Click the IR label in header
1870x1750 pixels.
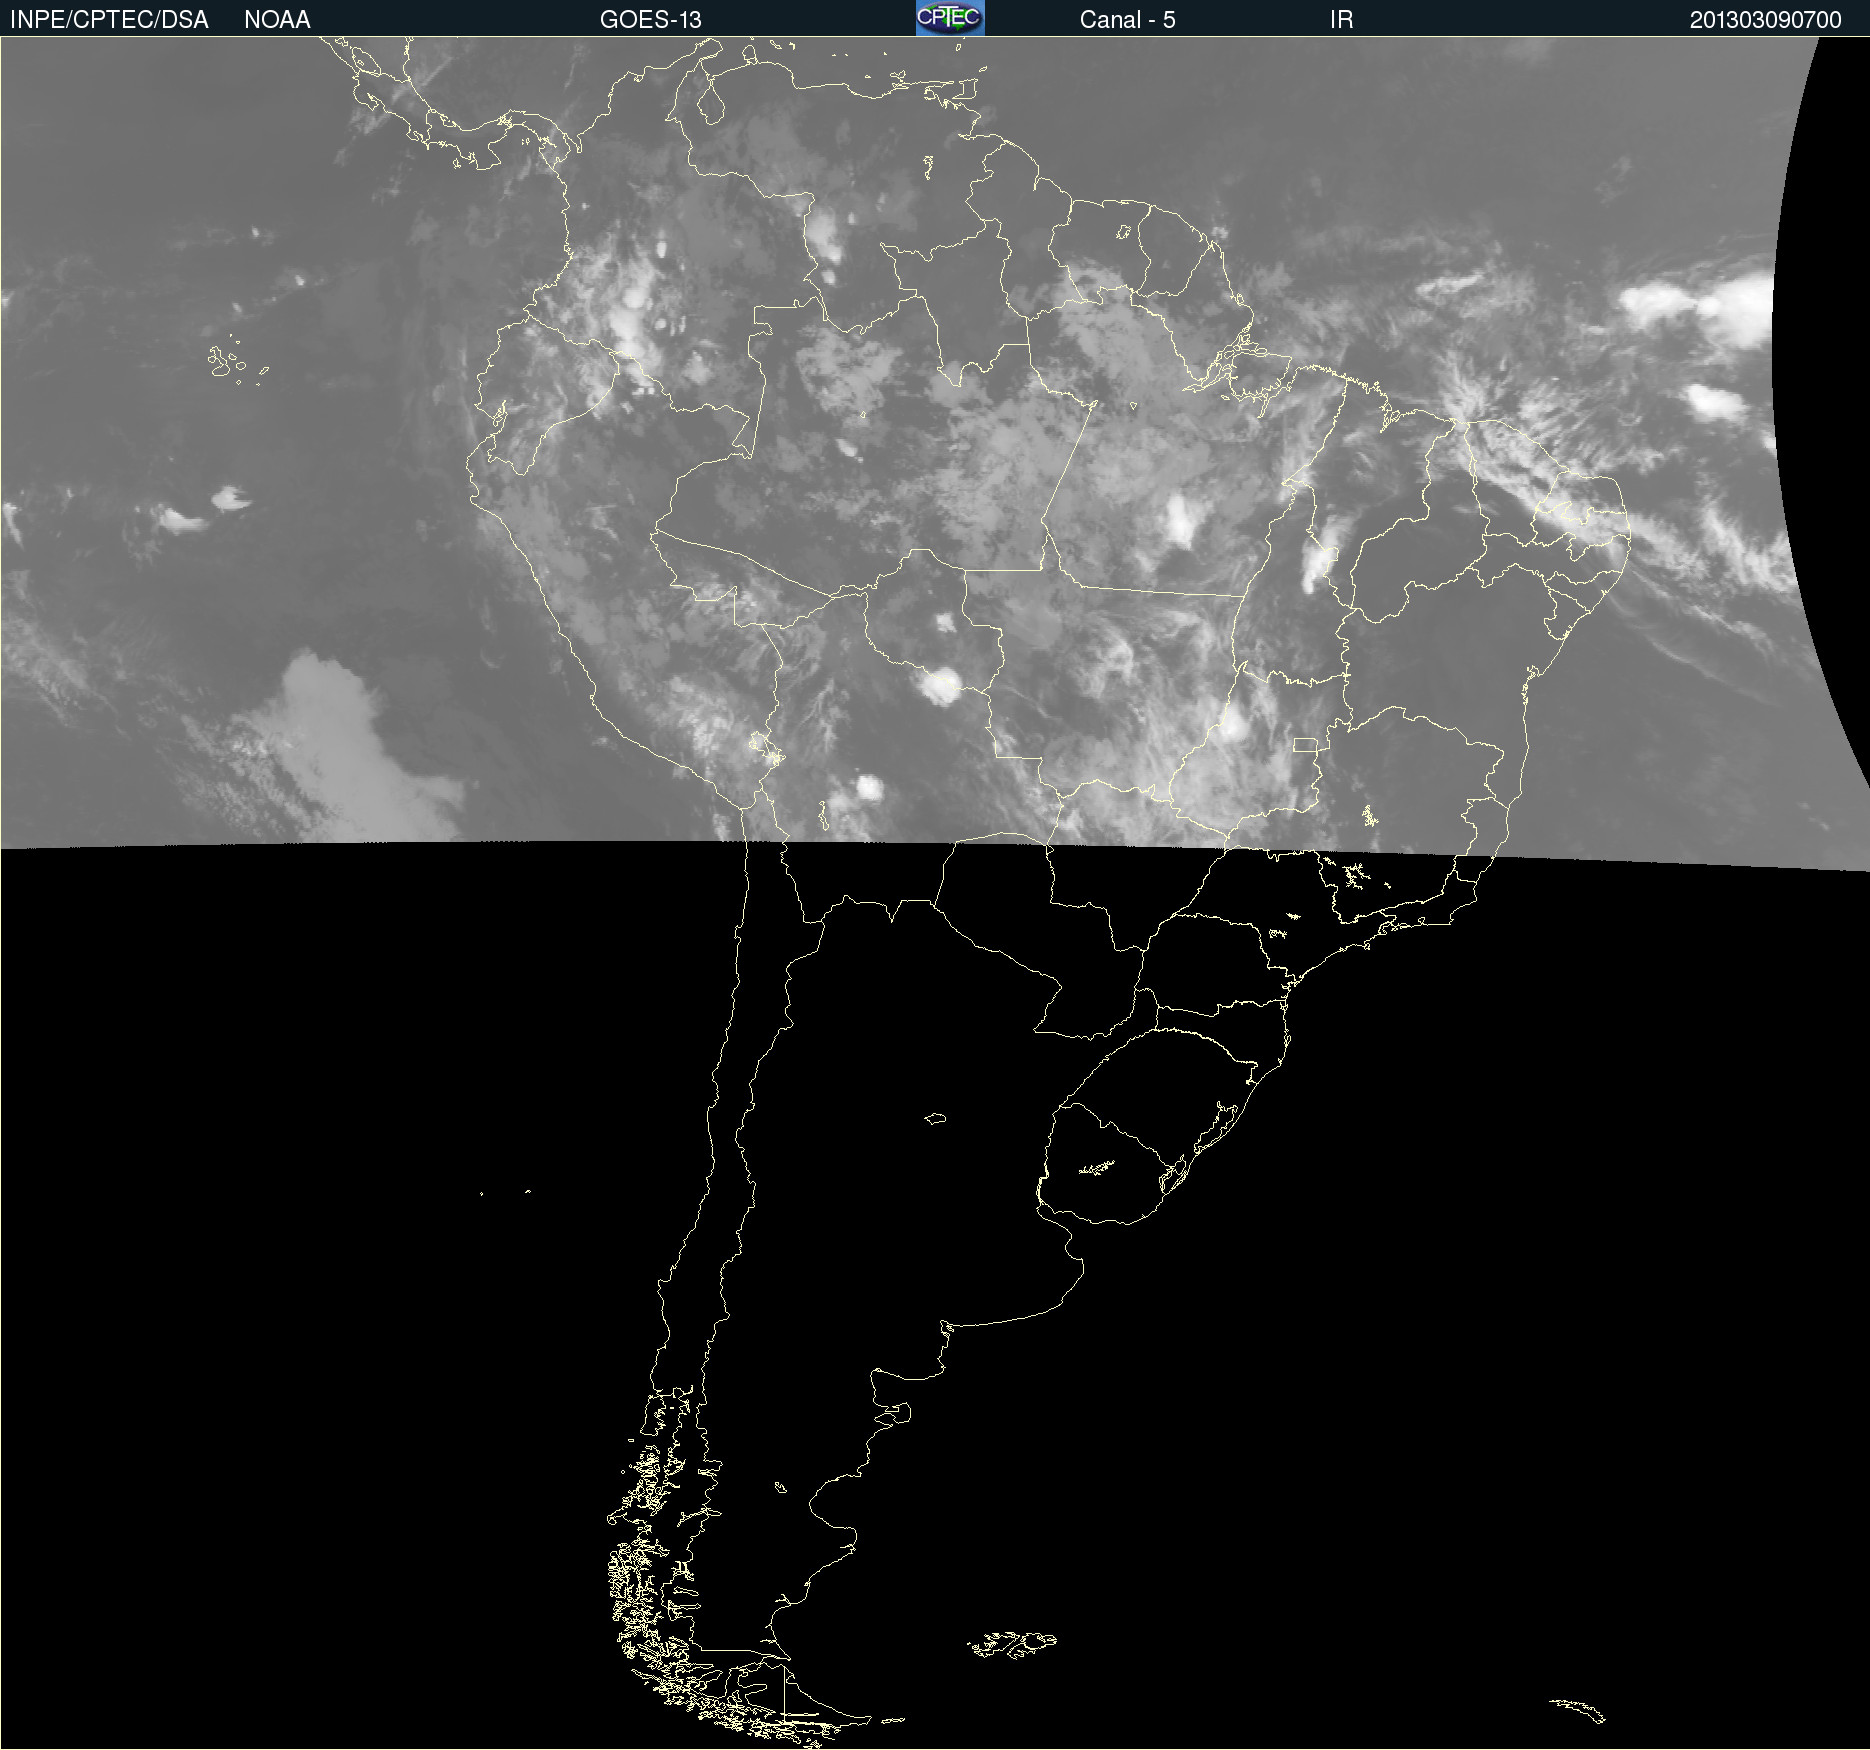point(1341,20)
